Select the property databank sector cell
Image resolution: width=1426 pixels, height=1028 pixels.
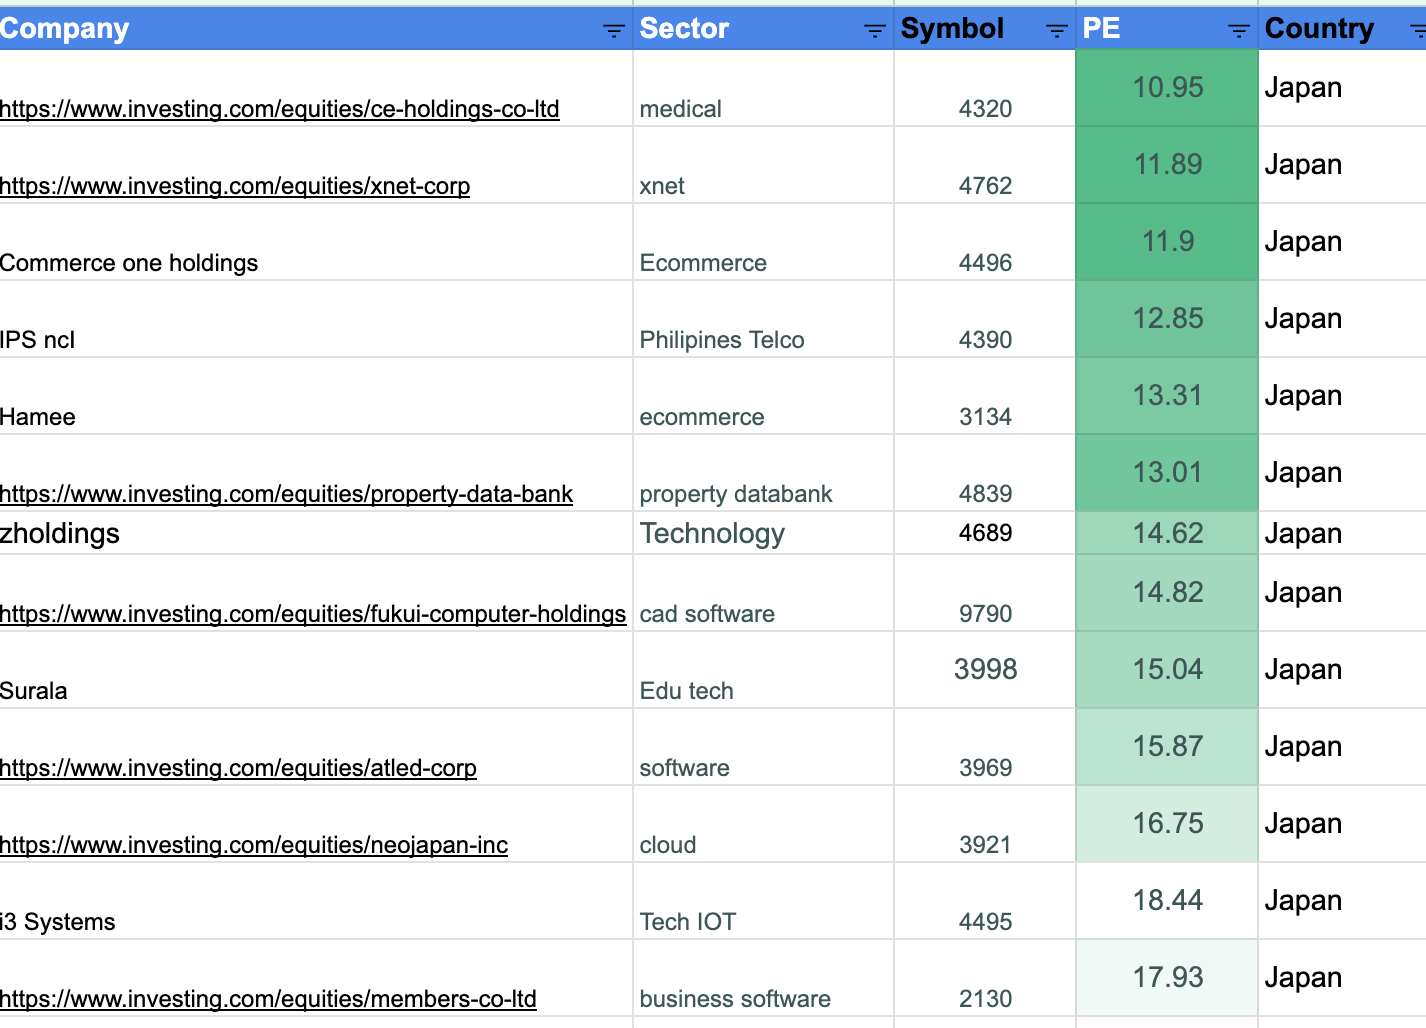[764, 473]
